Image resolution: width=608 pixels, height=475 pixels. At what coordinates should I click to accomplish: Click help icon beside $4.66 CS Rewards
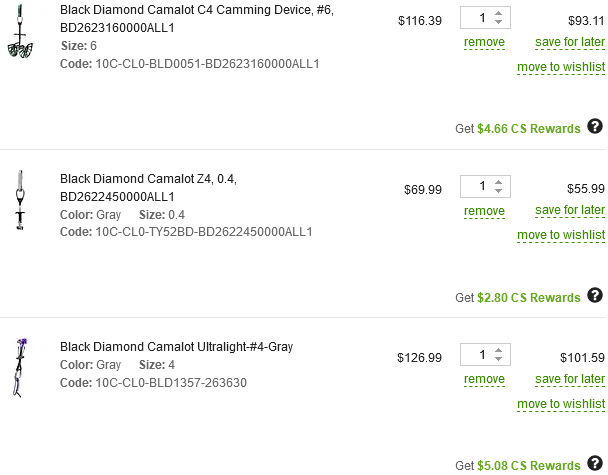pyautogui.click(x=595, y=126)
